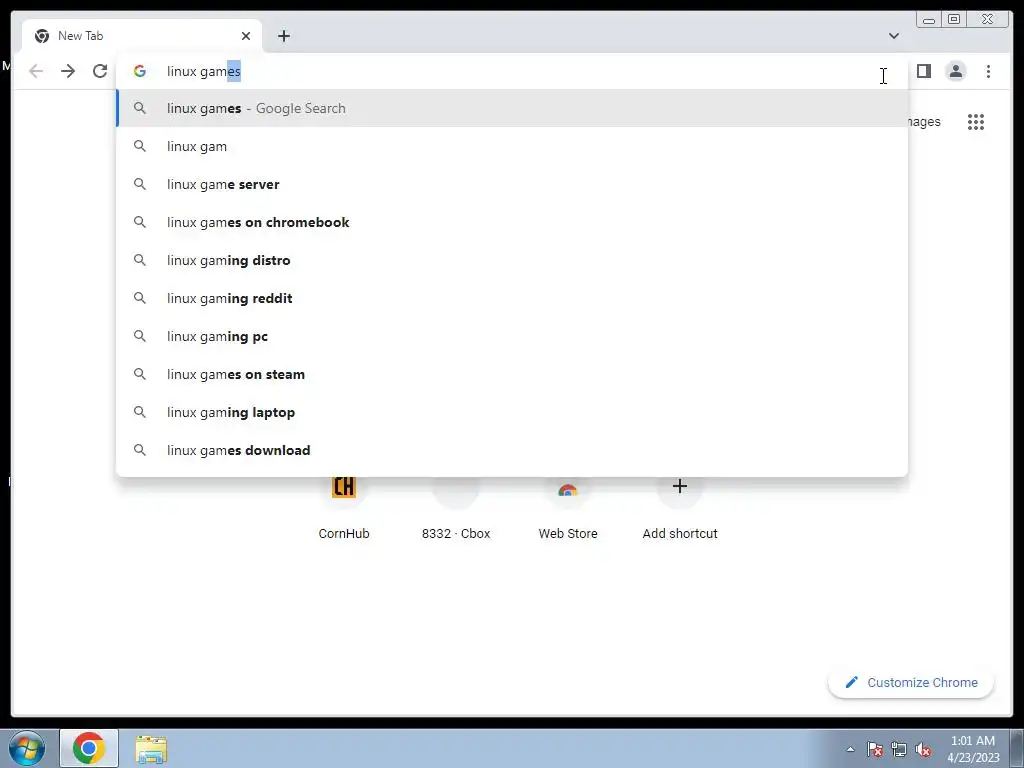Pick 'linux game server' suggestion
This screenshot has width=1024, height=768.
click(x=512, y=184)
